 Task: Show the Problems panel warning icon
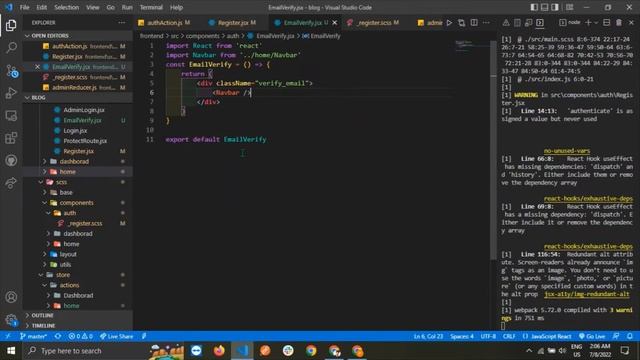[x=506, y=23]
